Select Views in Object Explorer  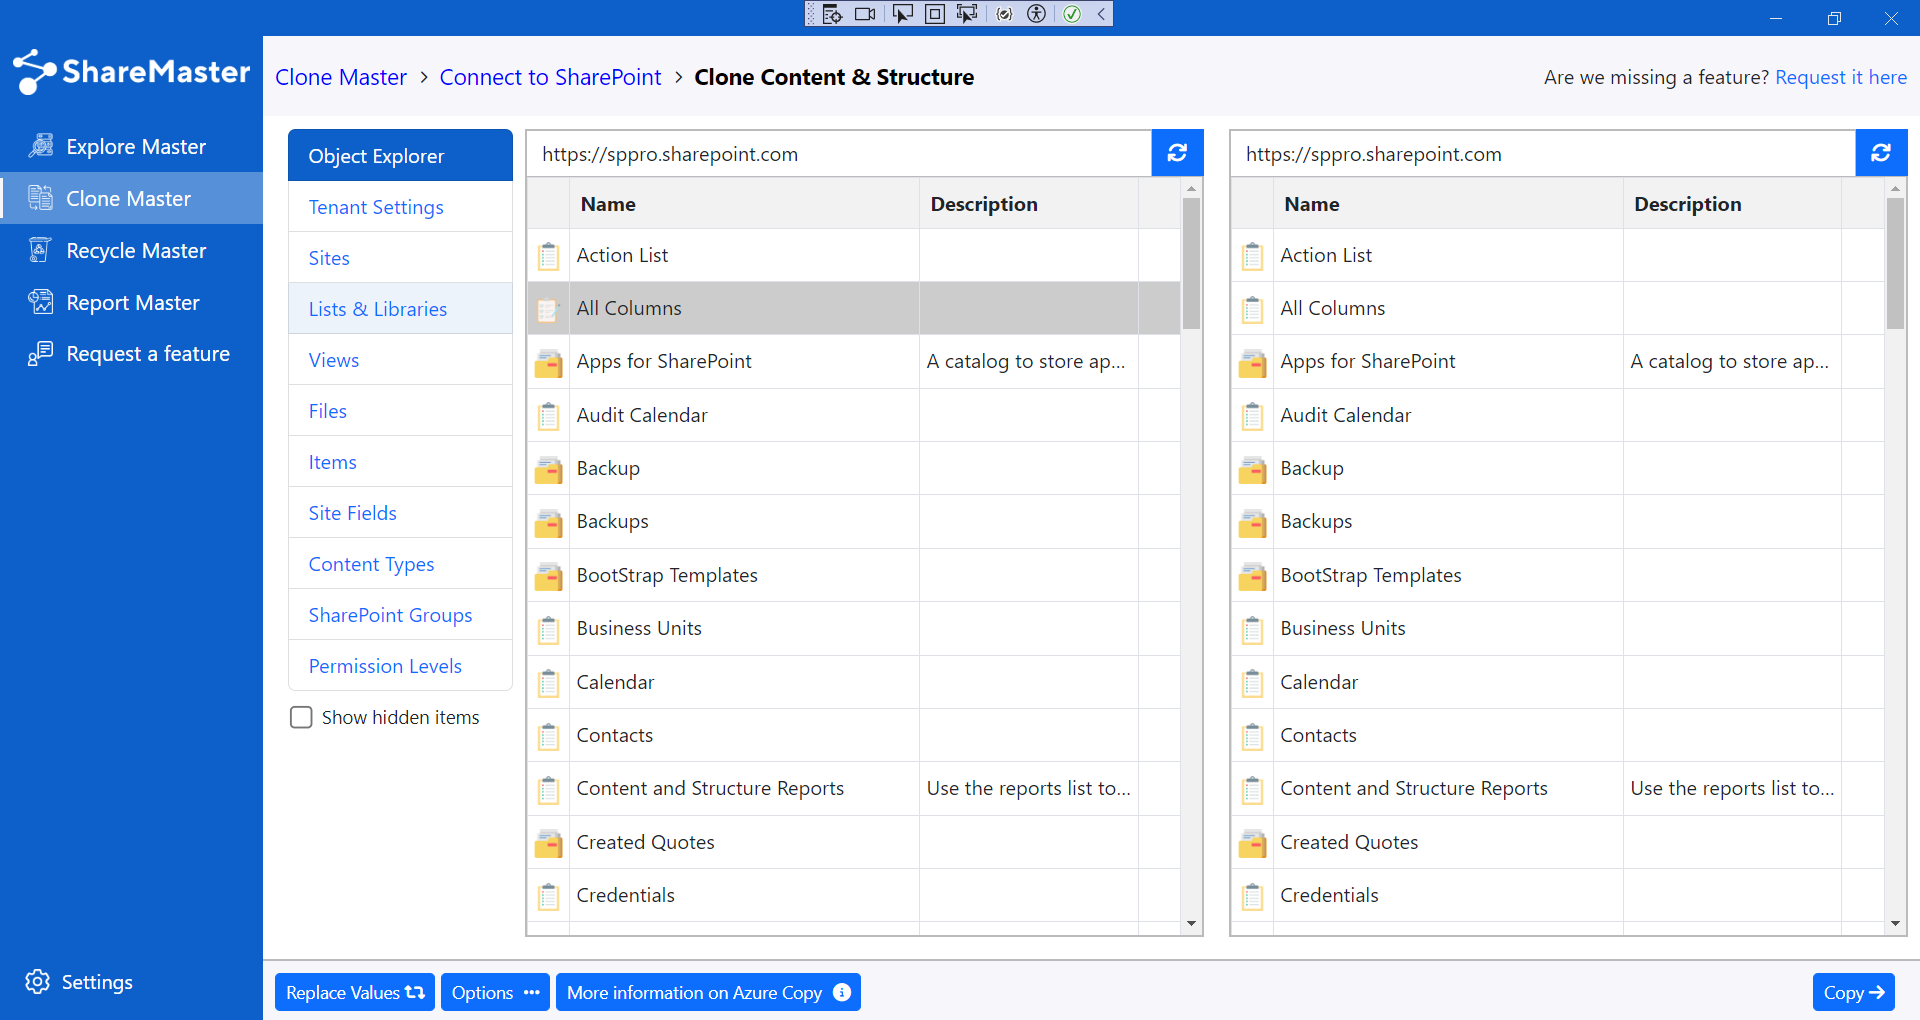(400, 360)
